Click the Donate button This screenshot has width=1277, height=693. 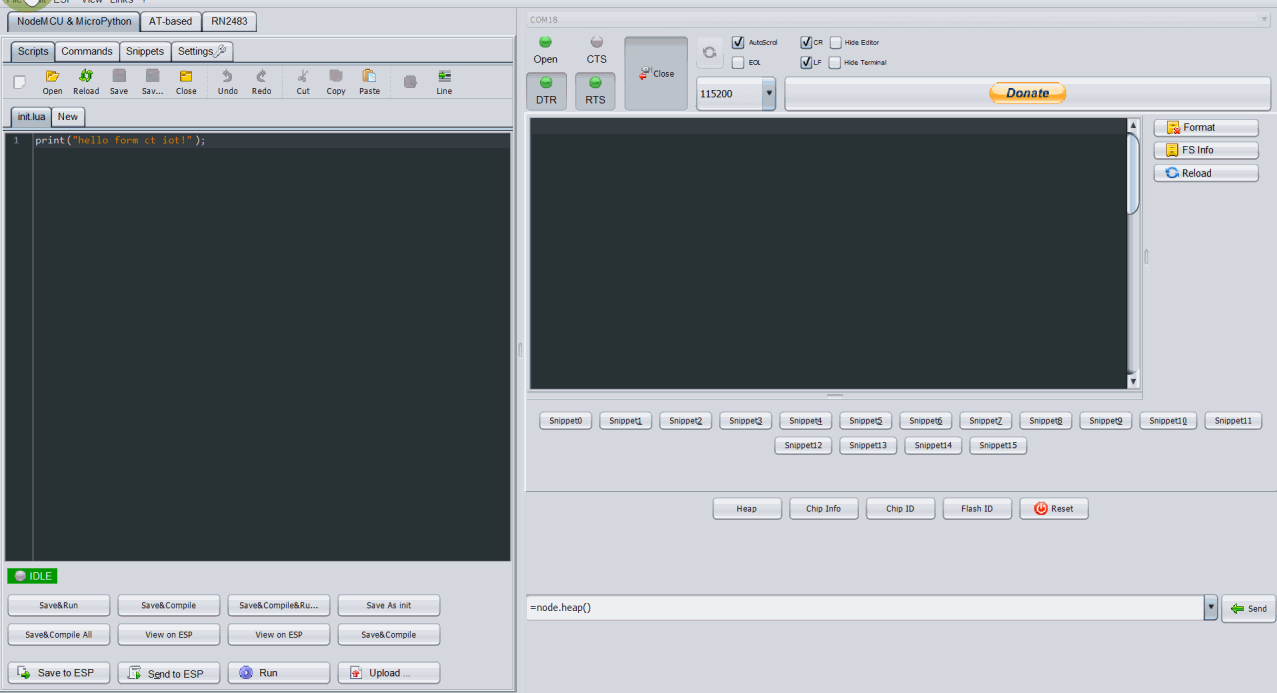pyautogui.click(x=1028, y=93)
